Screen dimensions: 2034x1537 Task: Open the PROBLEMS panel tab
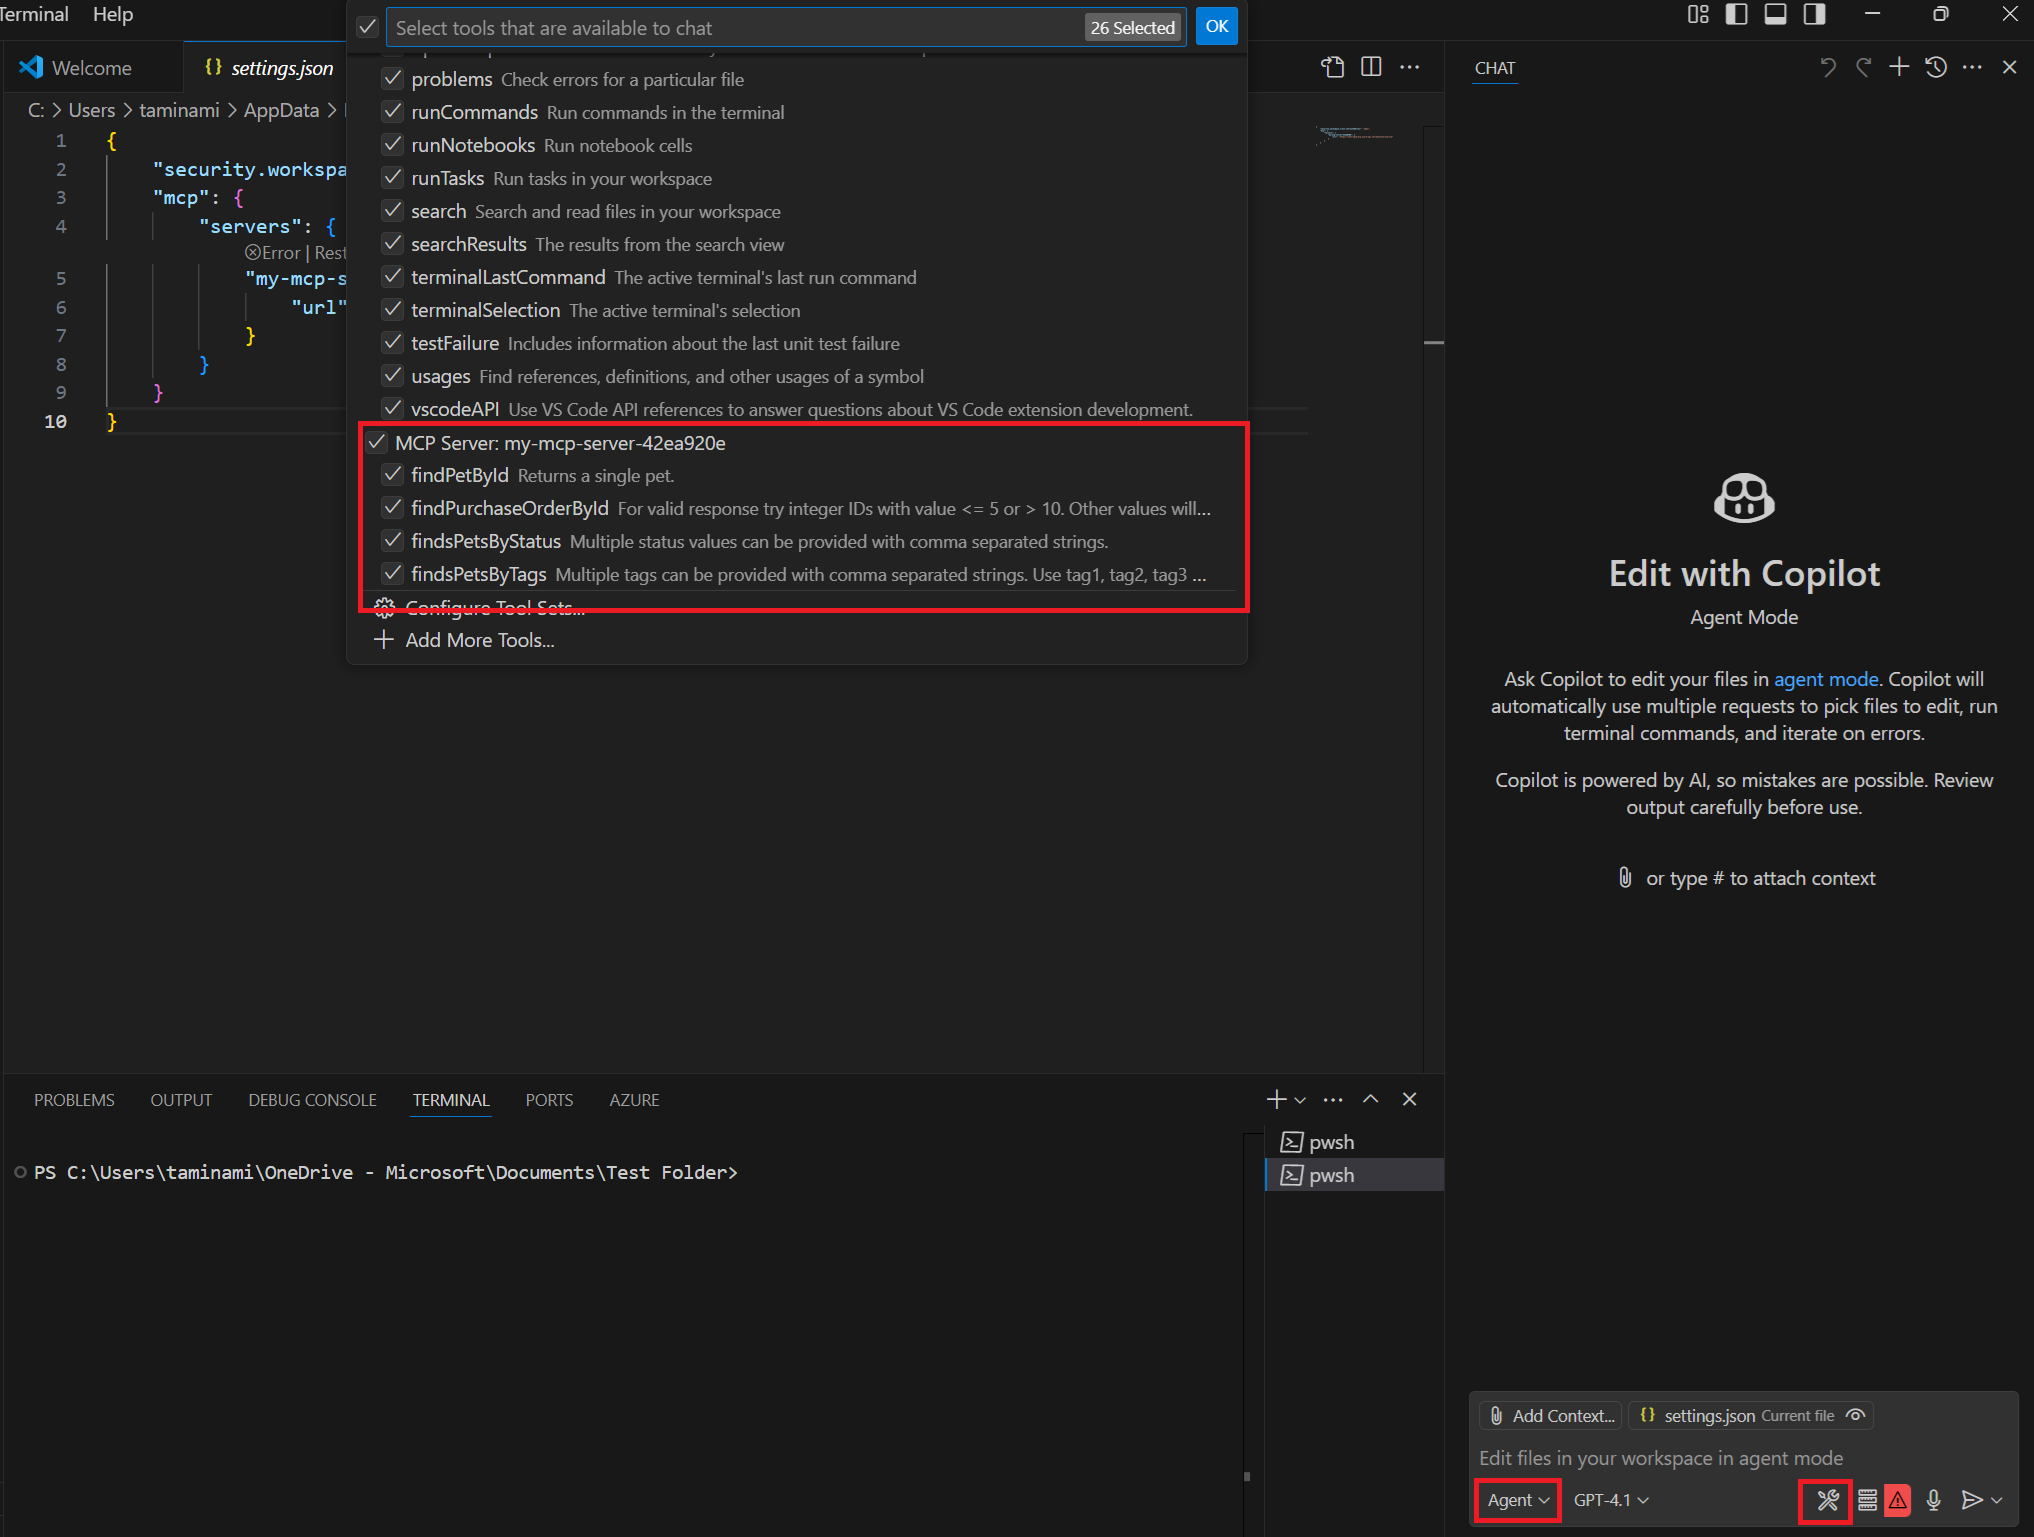coord(74,1099)
